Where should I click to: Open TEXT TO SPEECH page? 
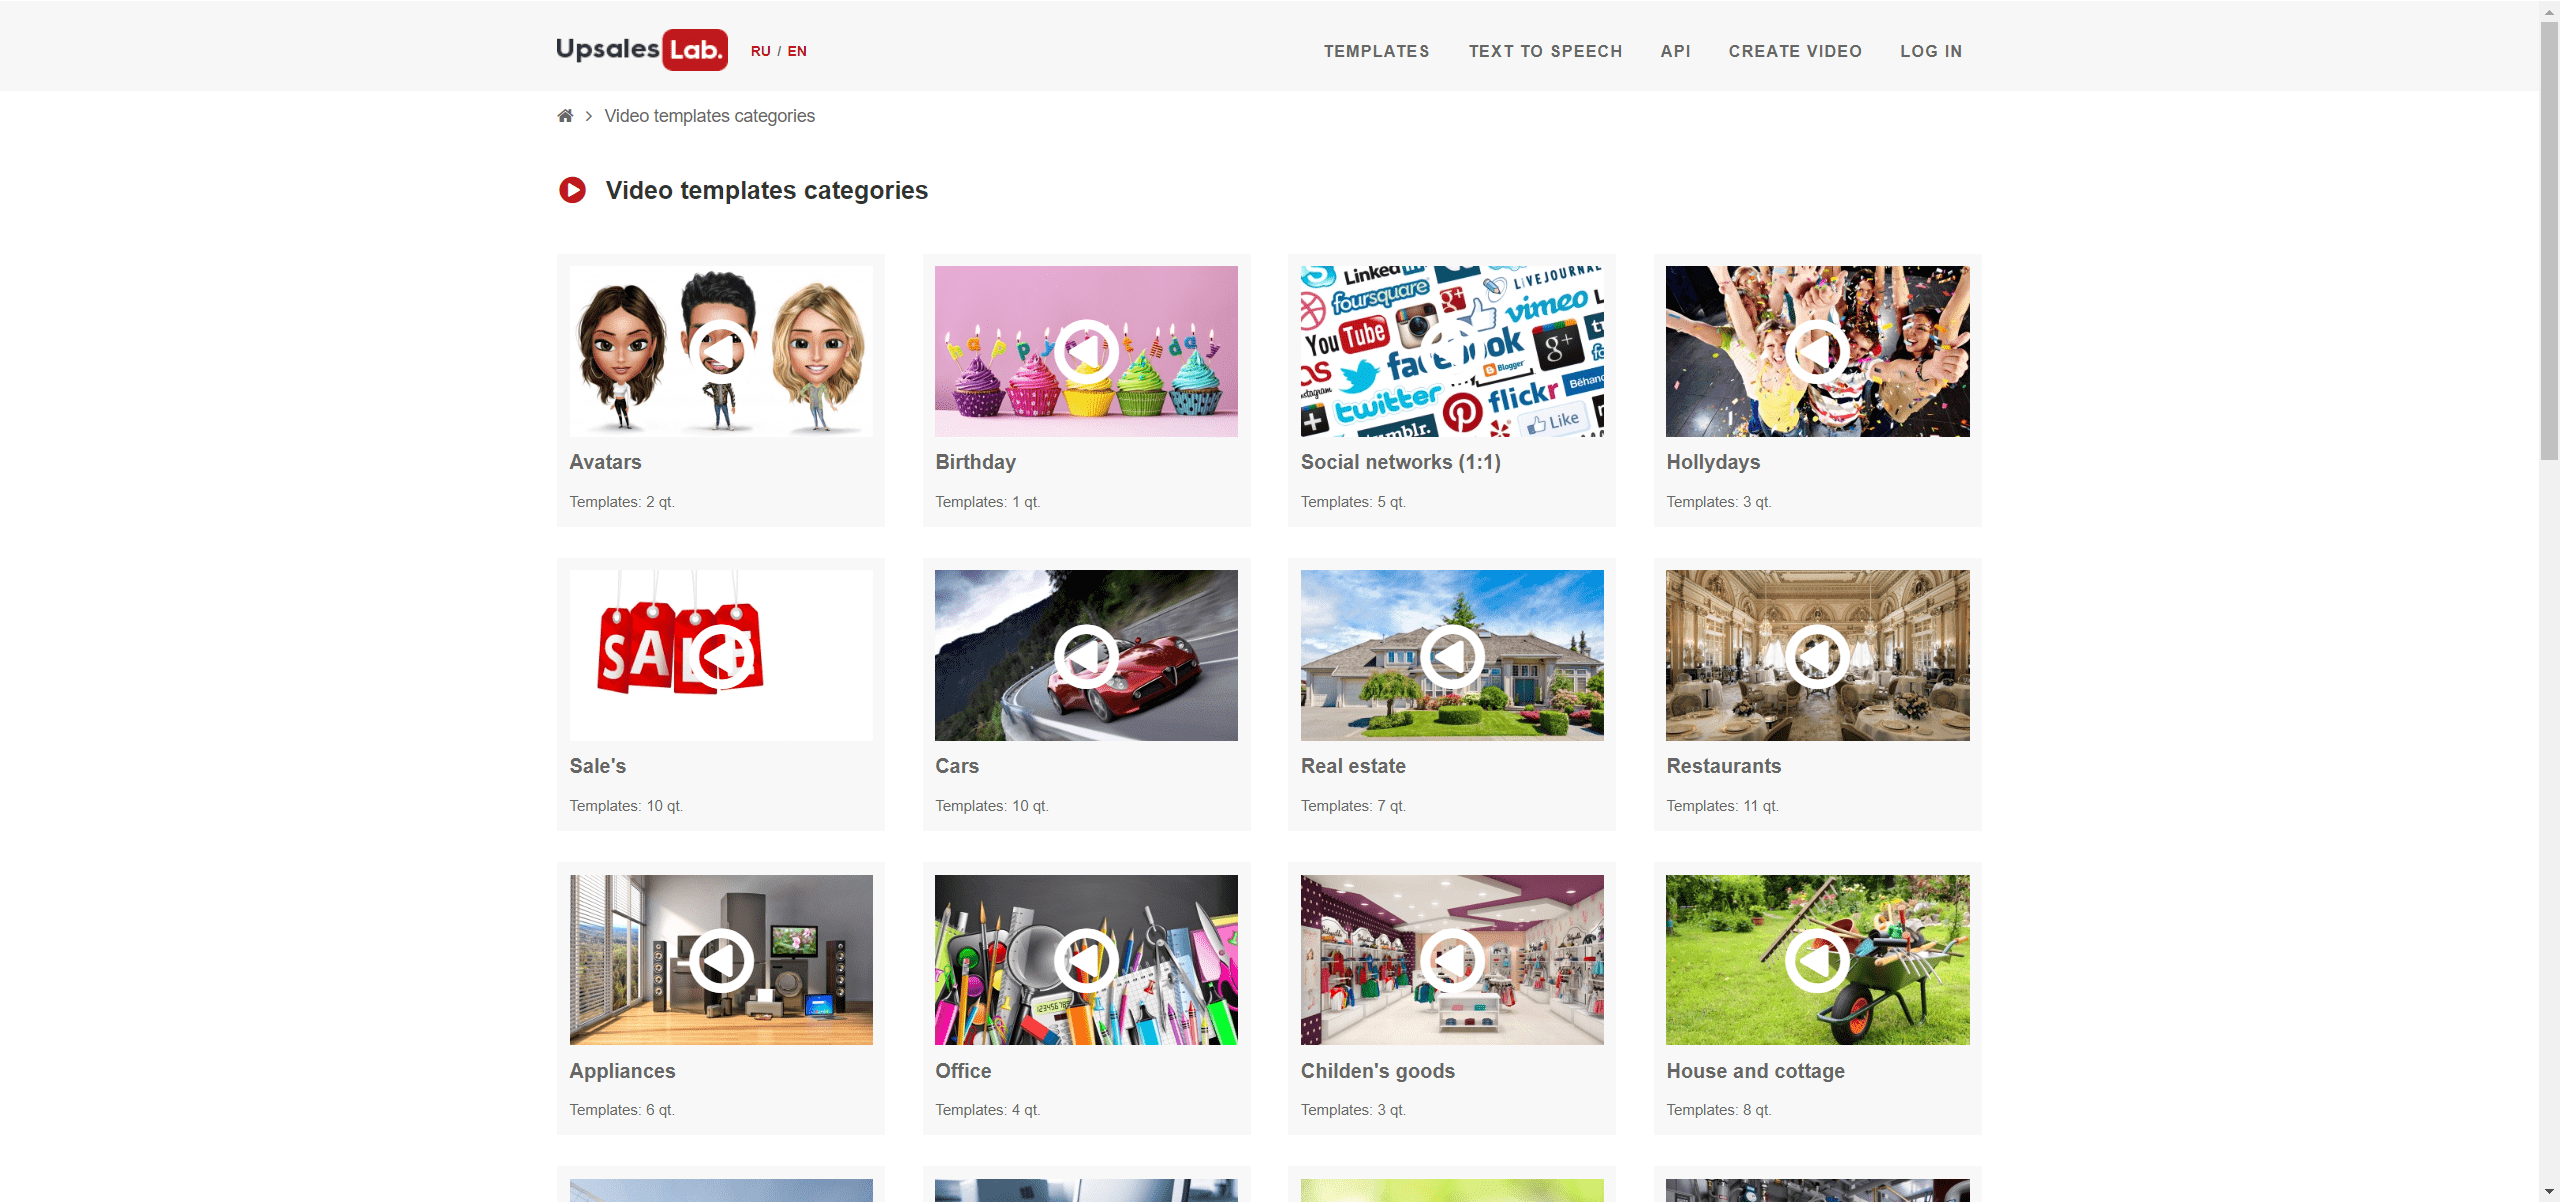(1545, 51)
